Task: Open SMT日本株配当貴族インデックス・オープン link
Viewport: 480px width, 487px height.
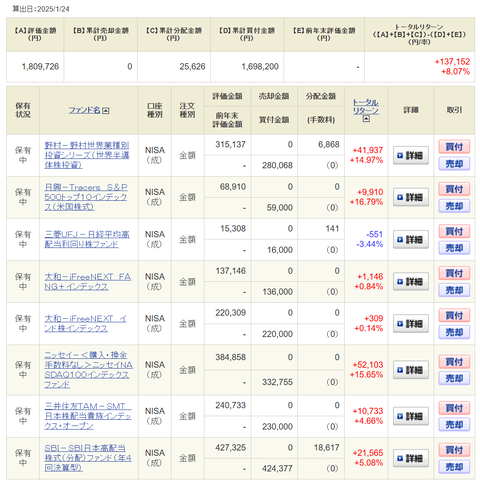Action: click(x=88, y=416)
